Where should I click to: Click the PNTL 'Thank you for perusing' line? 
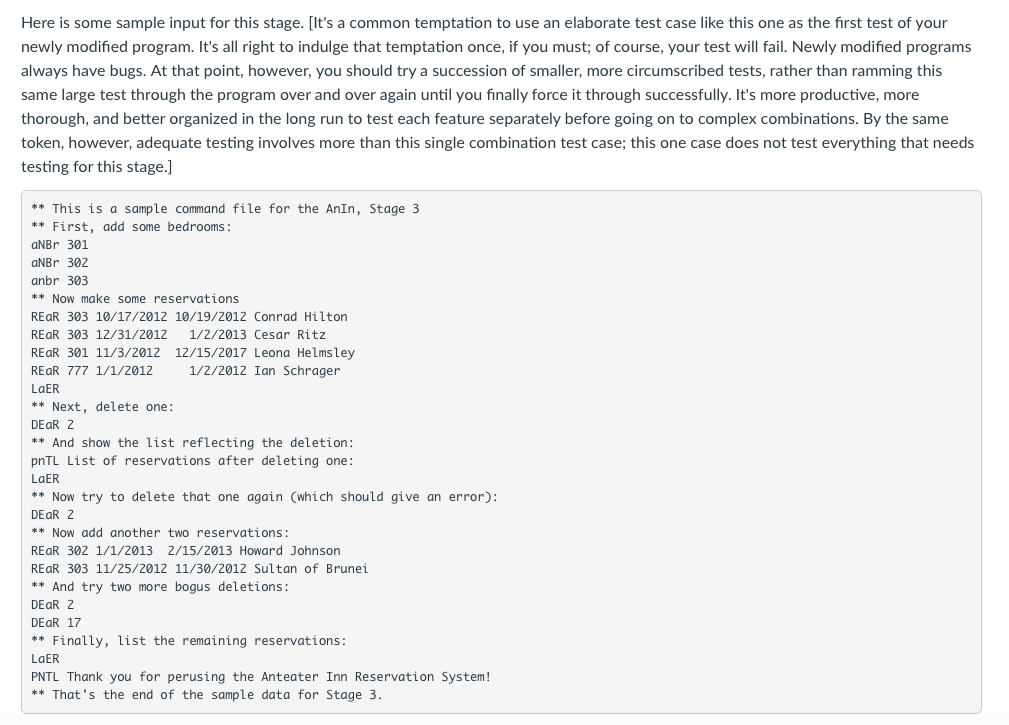point(261,677)
